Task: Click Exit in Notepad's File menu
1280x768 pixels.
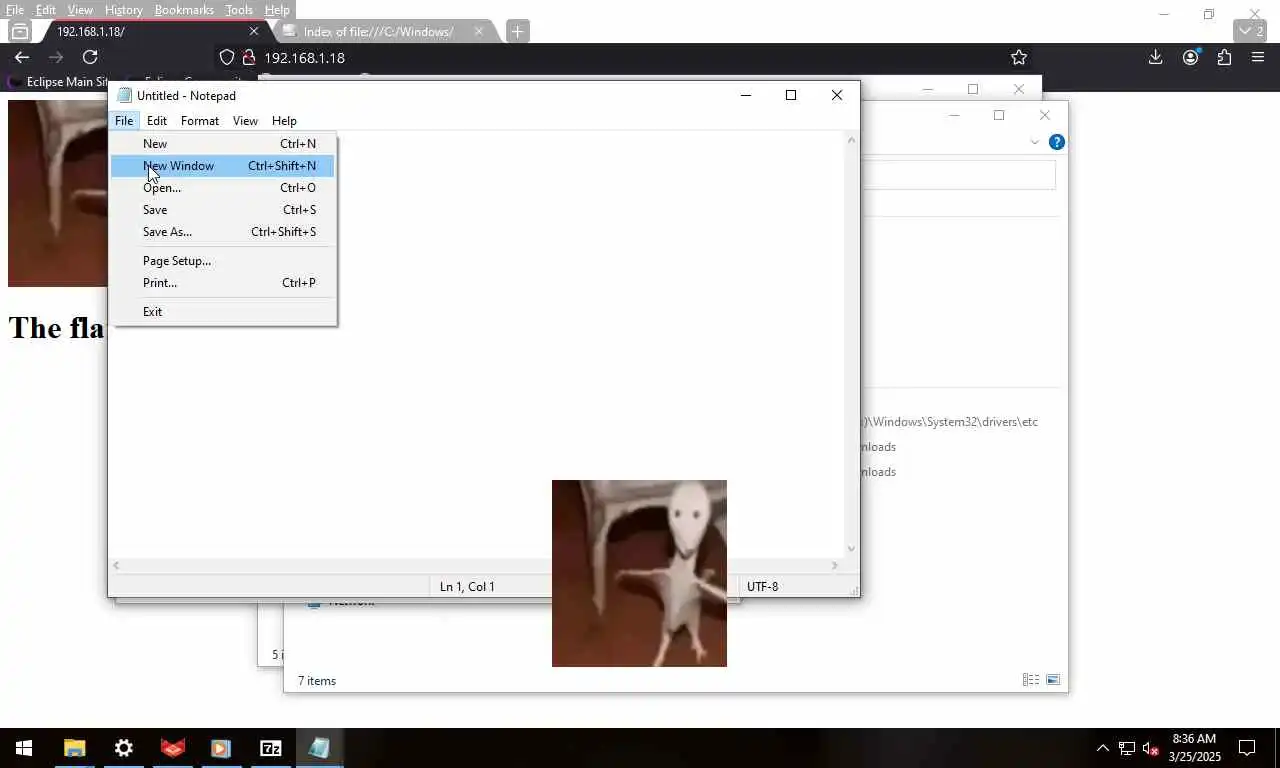Action: [222, 312]
